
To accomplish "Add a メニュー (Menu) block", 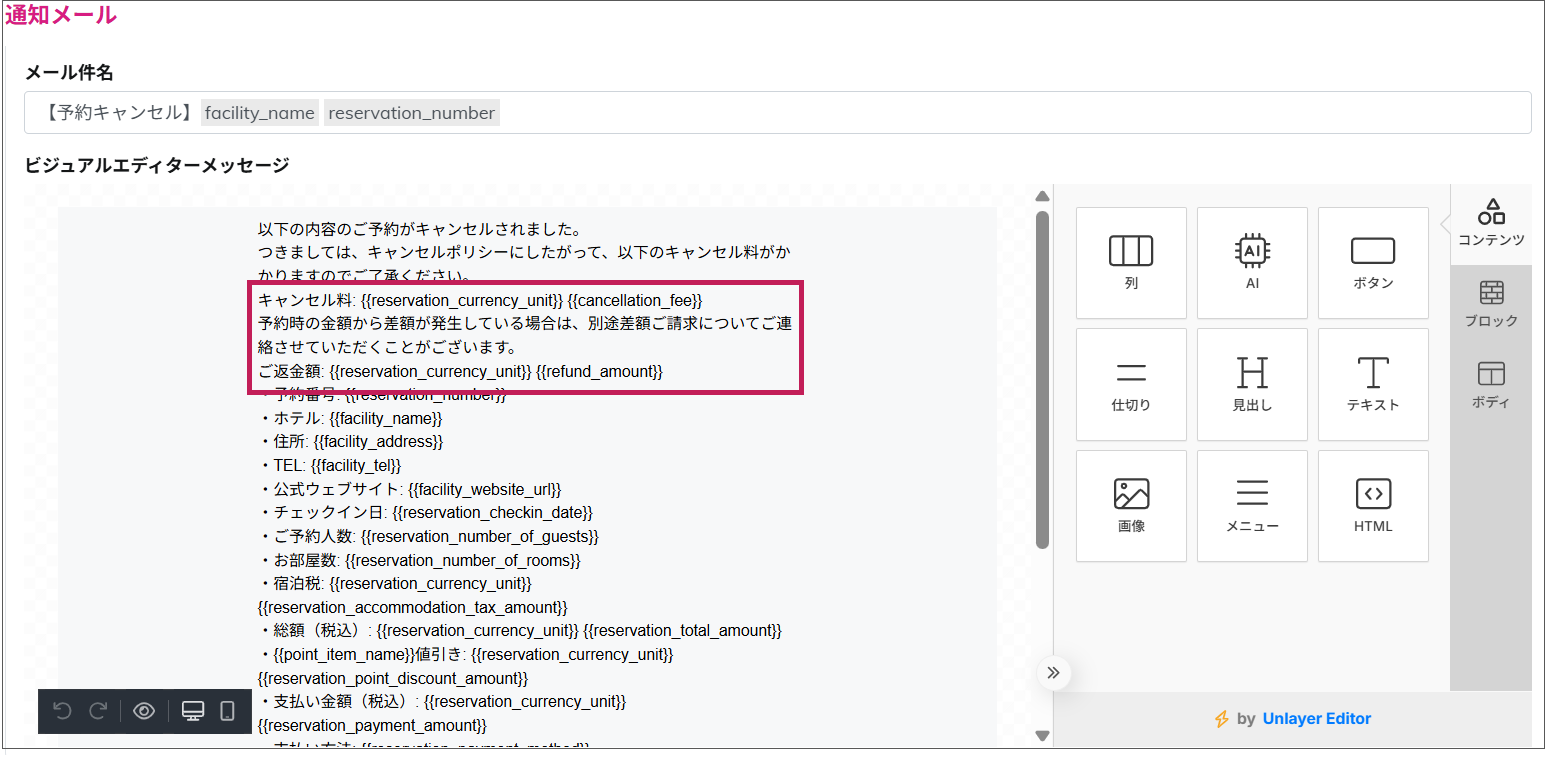I will pos(1252,505).
